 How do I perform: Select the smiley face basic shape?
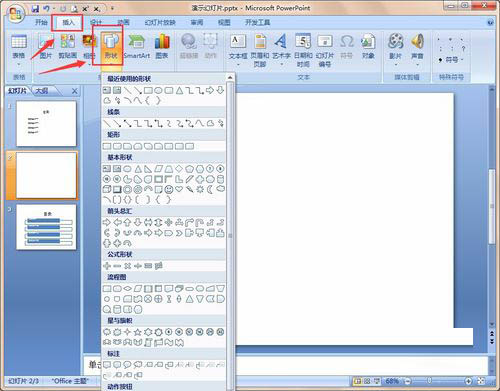click(169, 189)
